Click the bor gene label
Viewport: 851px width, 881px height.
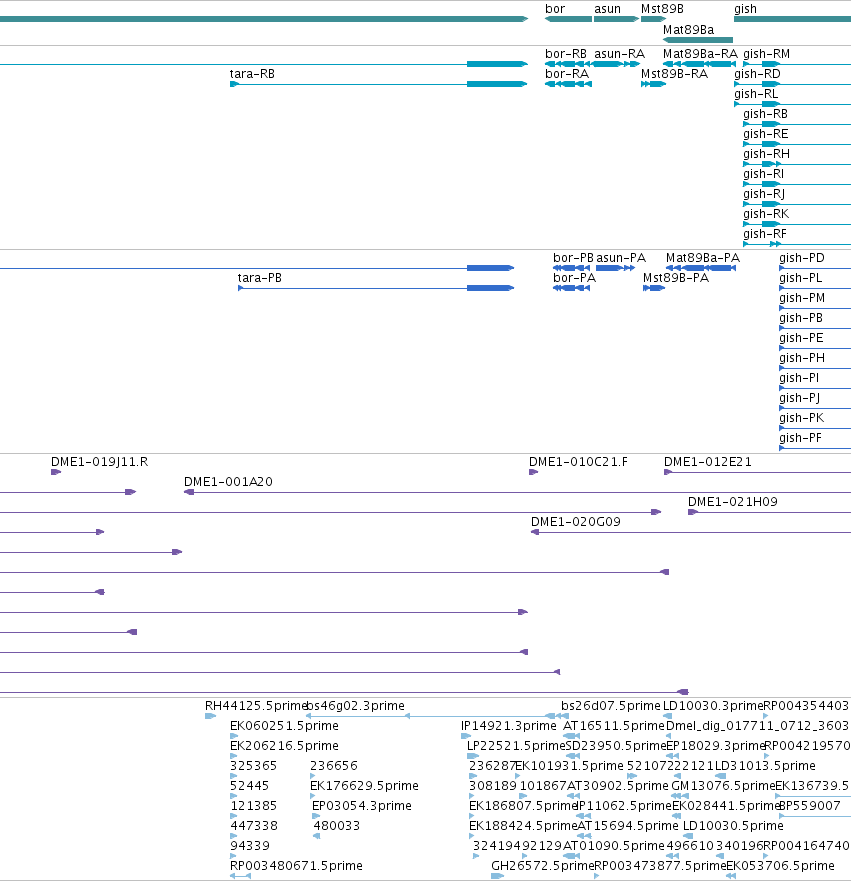554,9
